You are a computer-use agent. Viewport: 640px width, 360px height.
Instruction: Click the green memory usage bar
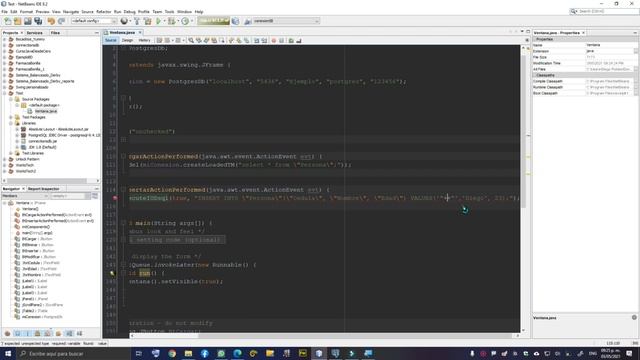point(213,21)
